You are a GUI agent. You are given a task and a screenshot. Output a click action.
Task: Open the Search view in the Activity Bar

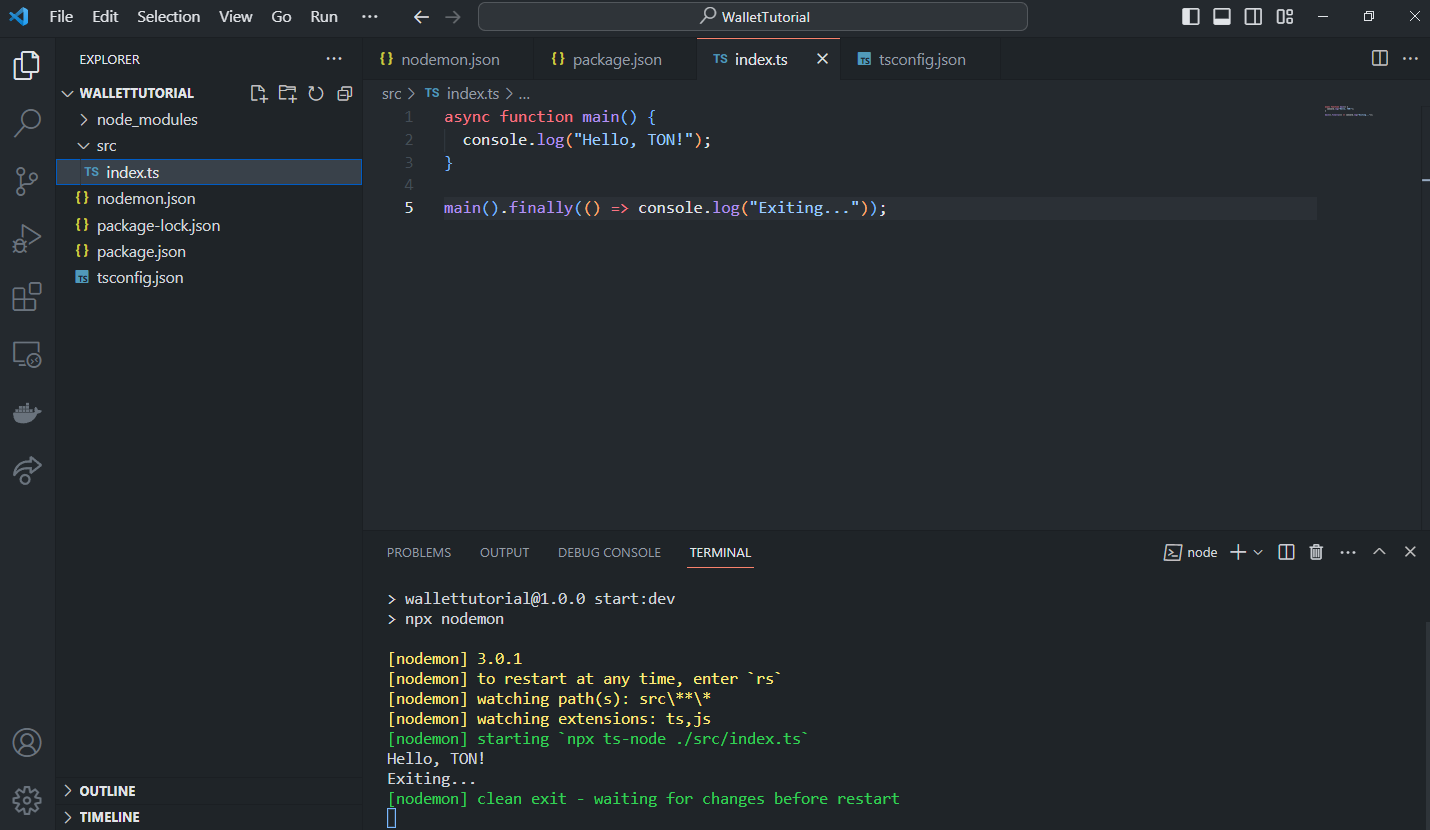pyautogui.click(x=26, y=123)
